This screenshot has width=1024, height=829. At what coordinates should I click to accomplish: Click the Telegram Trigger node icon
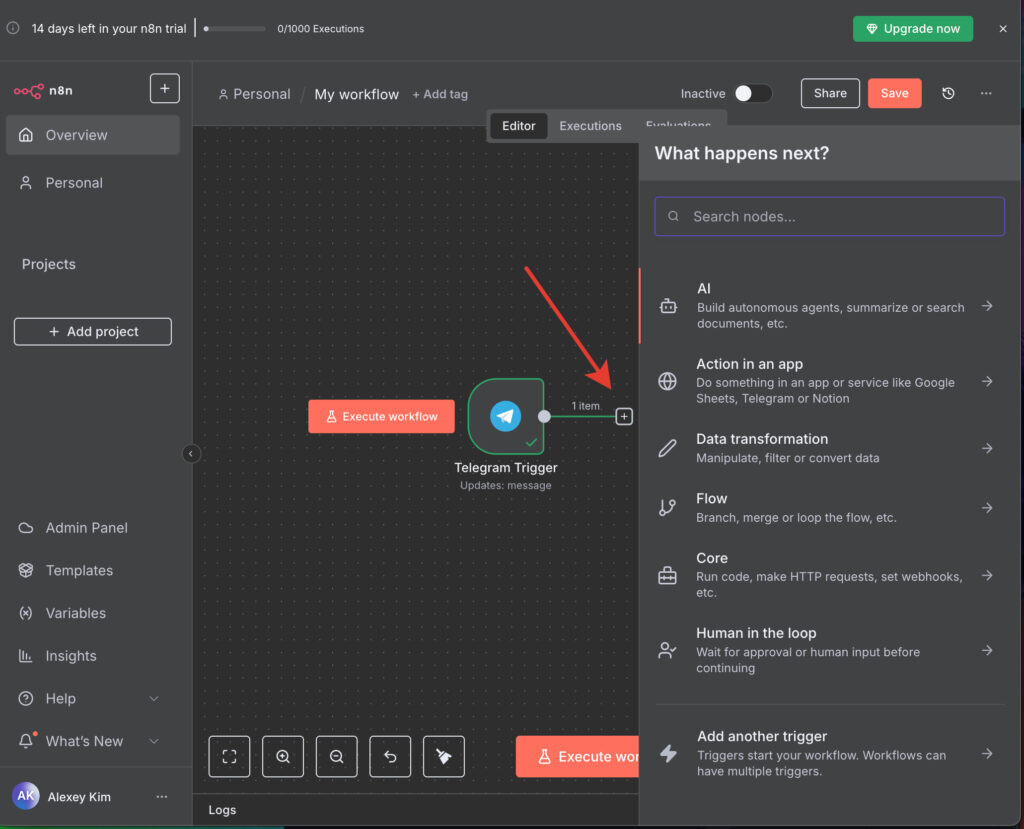pos(505,416)
